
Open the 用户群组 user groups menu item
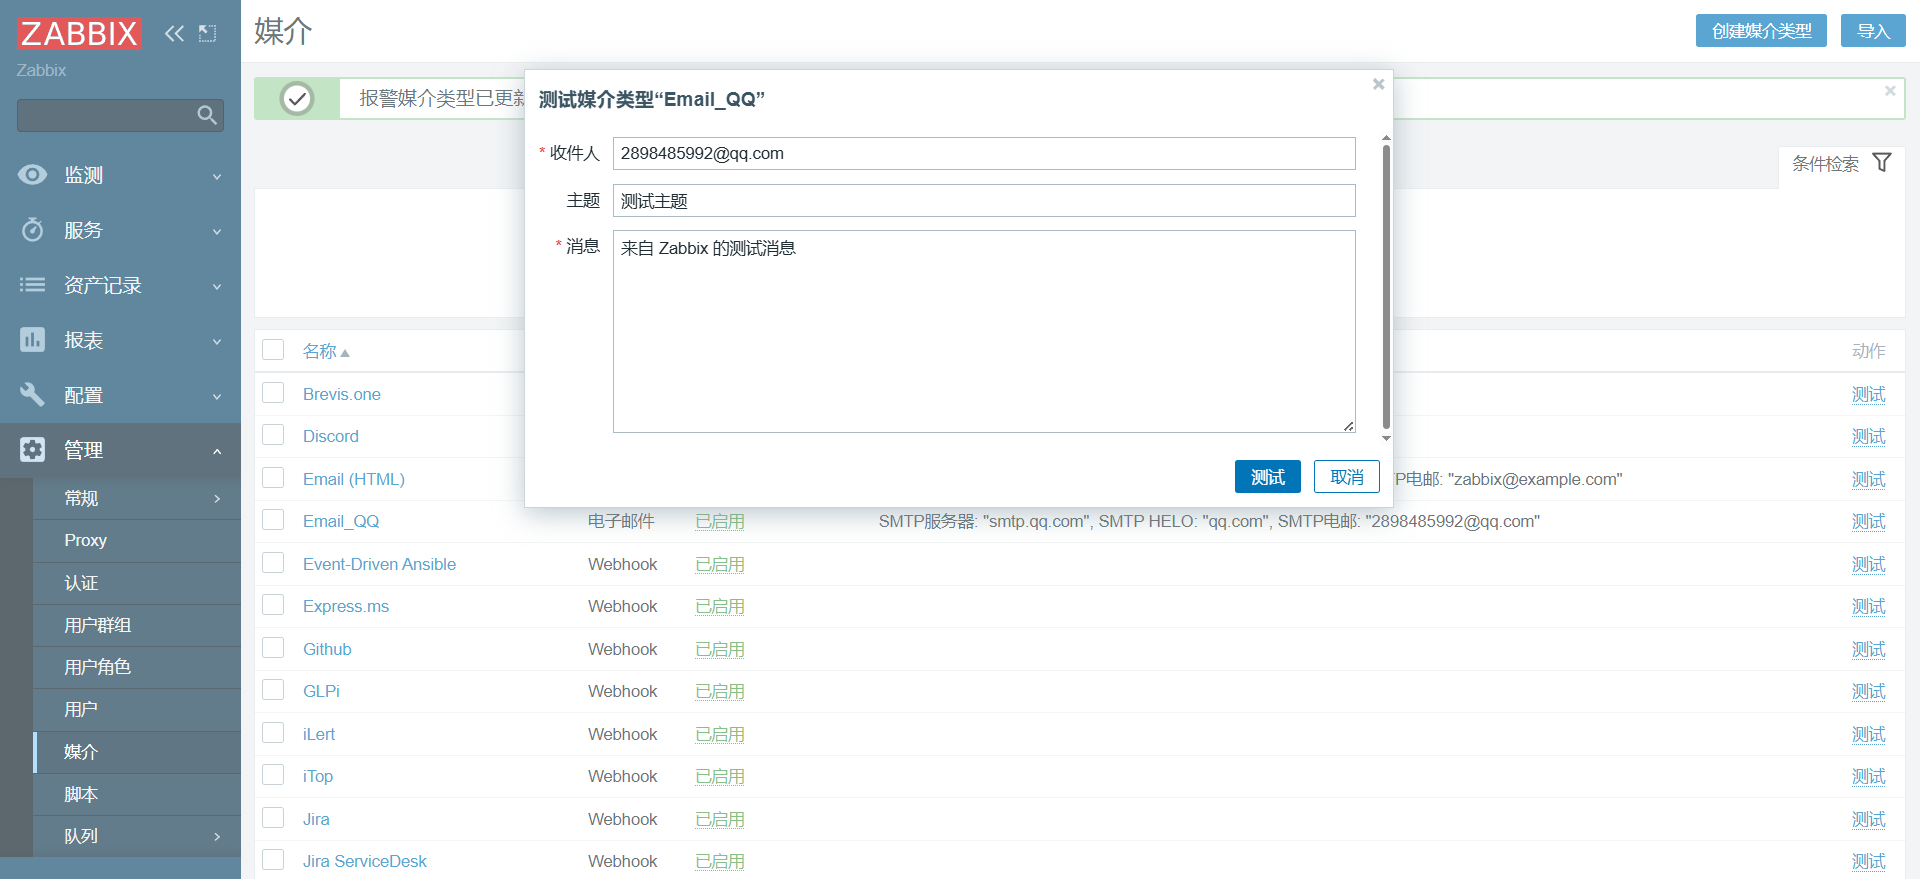[98, 625]
